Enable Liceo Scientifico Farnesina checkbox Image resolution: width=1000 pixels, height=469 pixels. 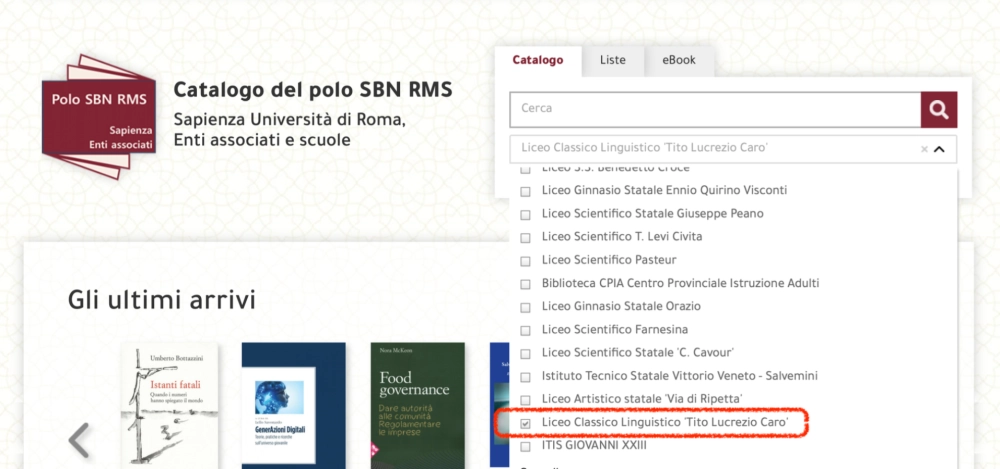point(526,331)
